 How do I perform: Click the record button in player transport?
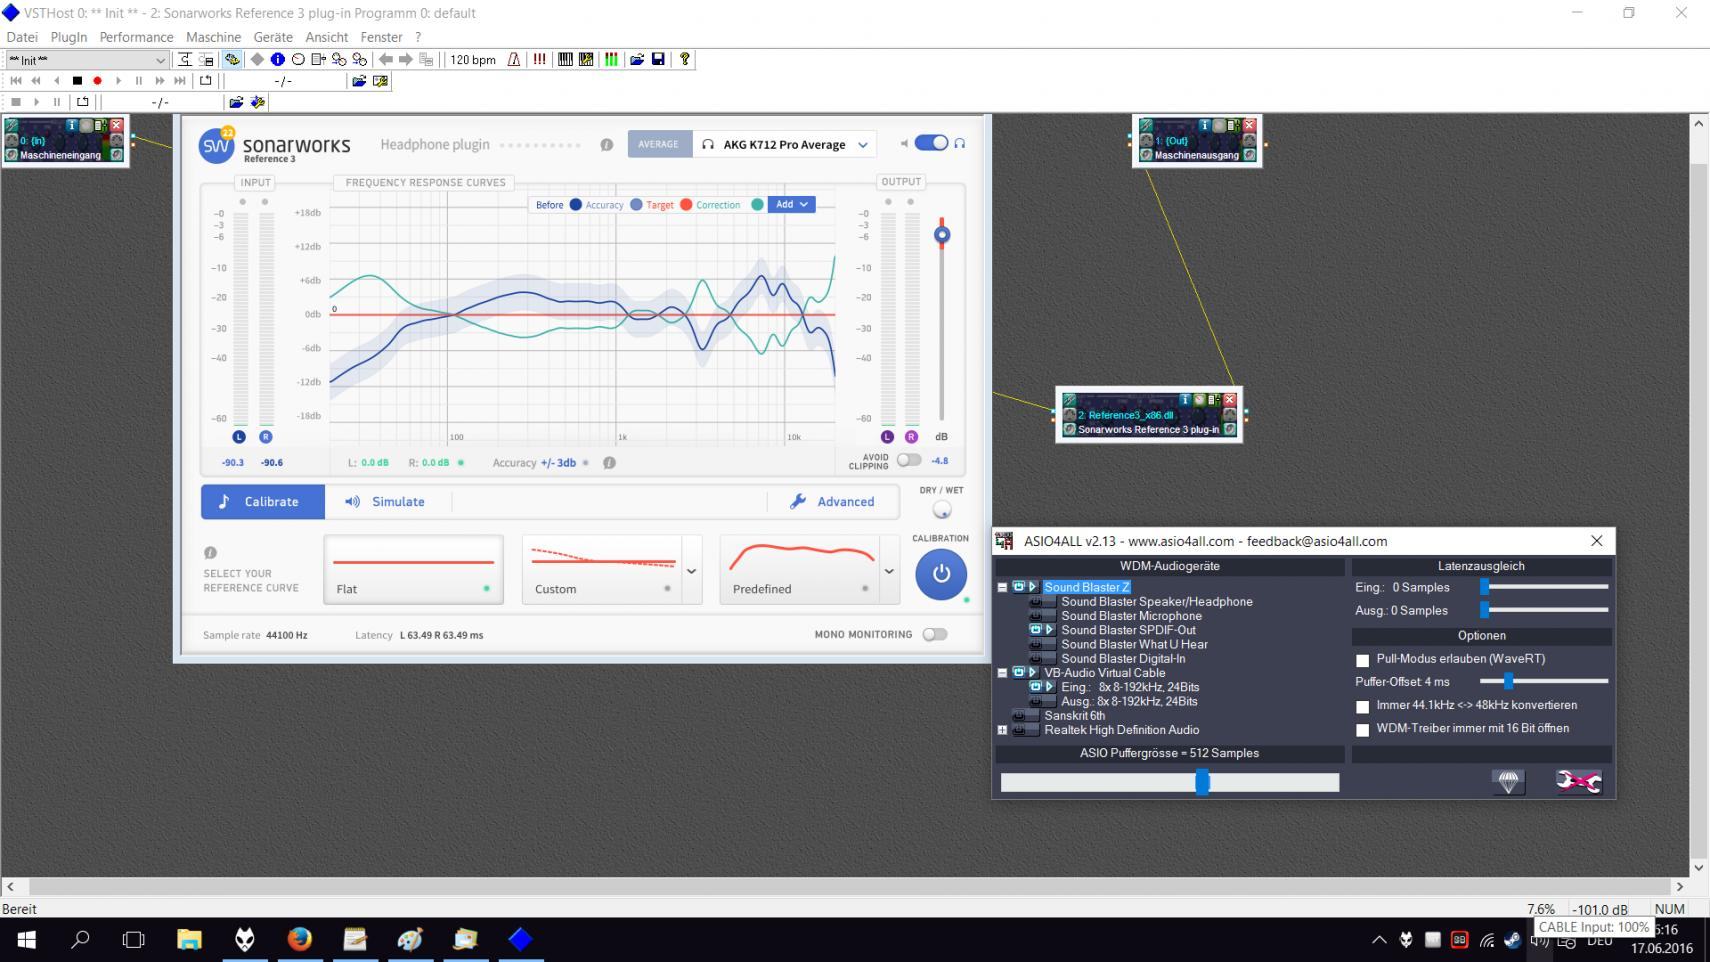(x=97, y=81)
